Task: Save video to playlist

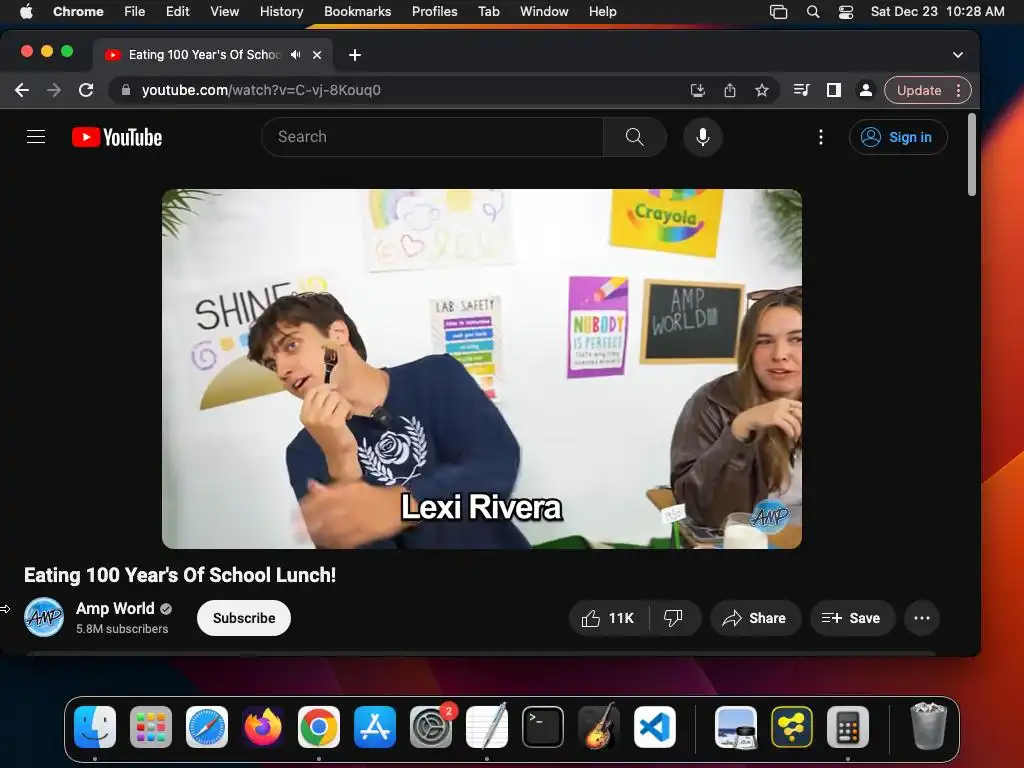Action: coord(852,618)
